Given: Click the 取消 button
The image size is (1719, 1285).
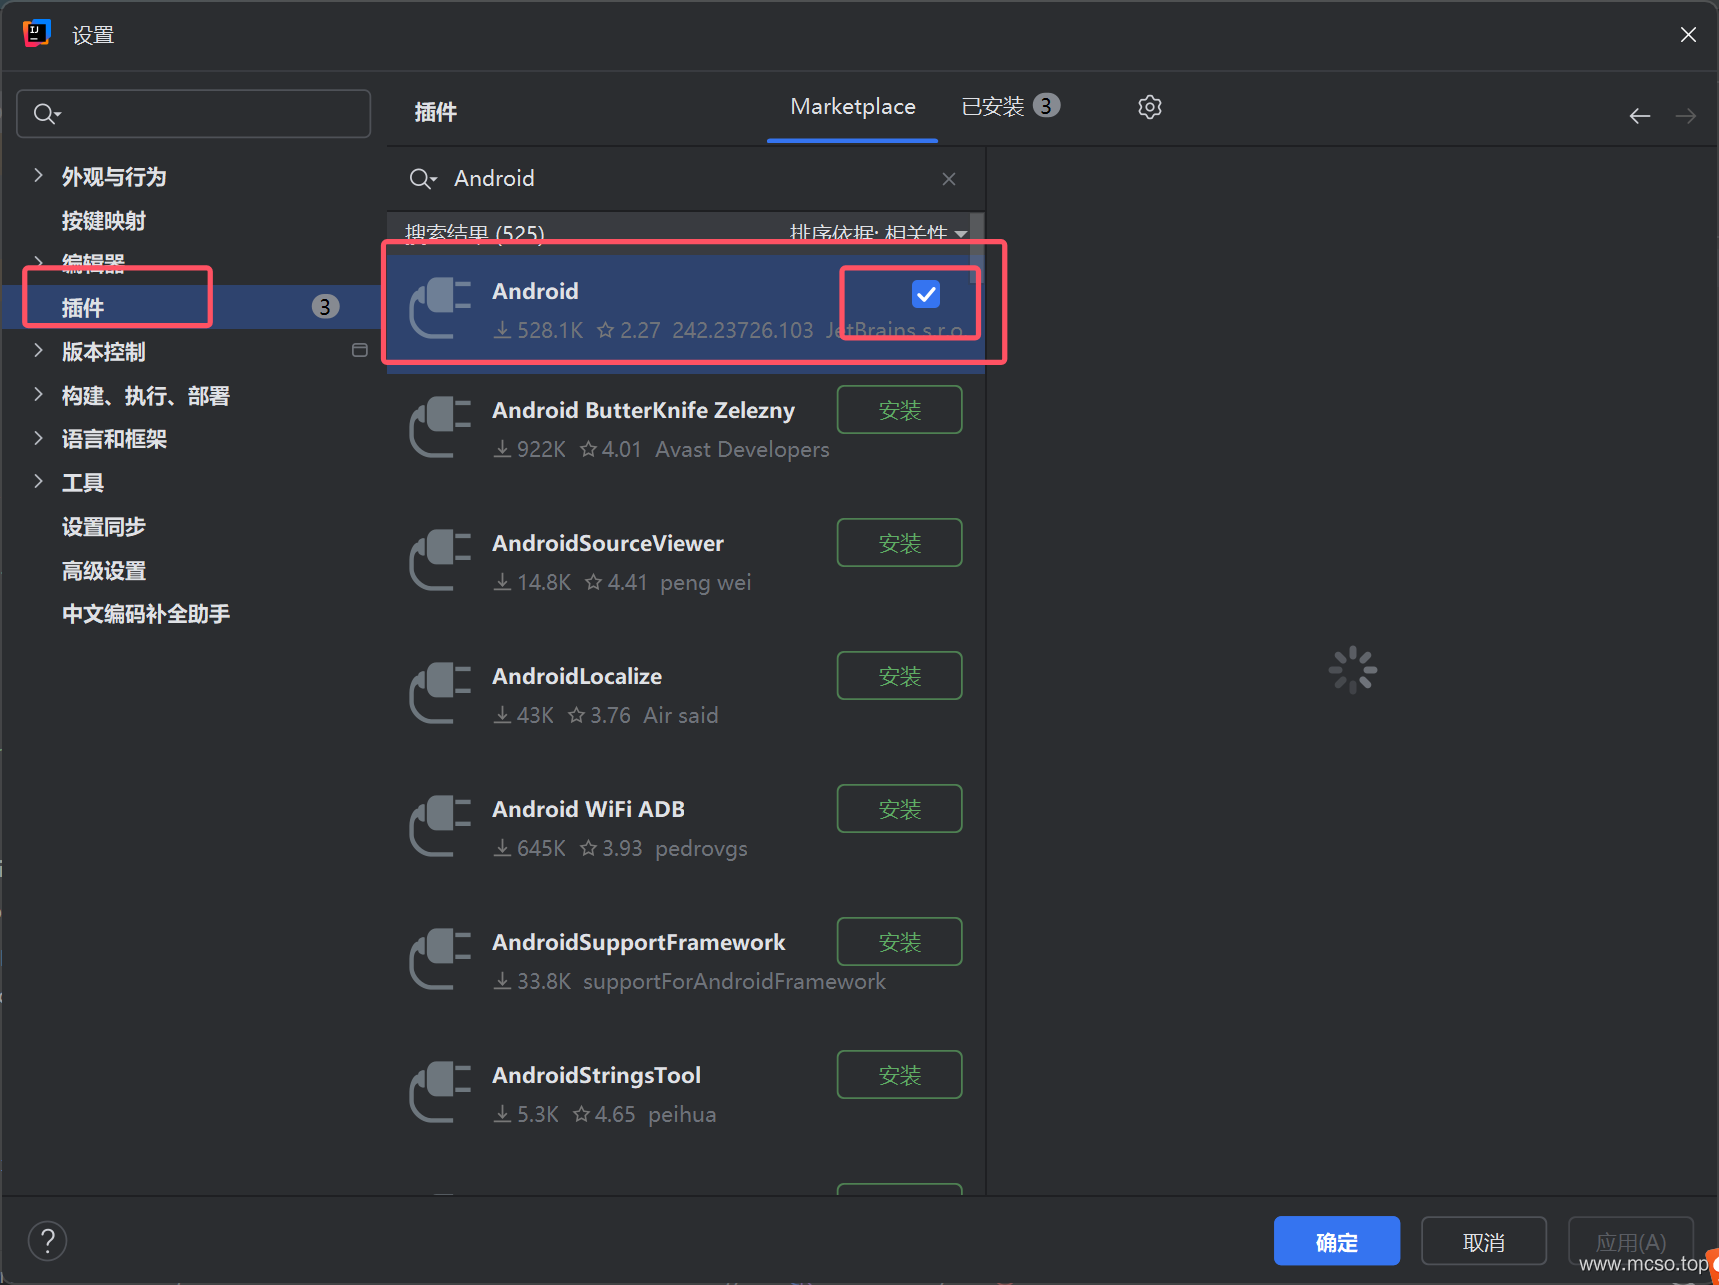Looking at the screenshot, I should [1483, 1241].
